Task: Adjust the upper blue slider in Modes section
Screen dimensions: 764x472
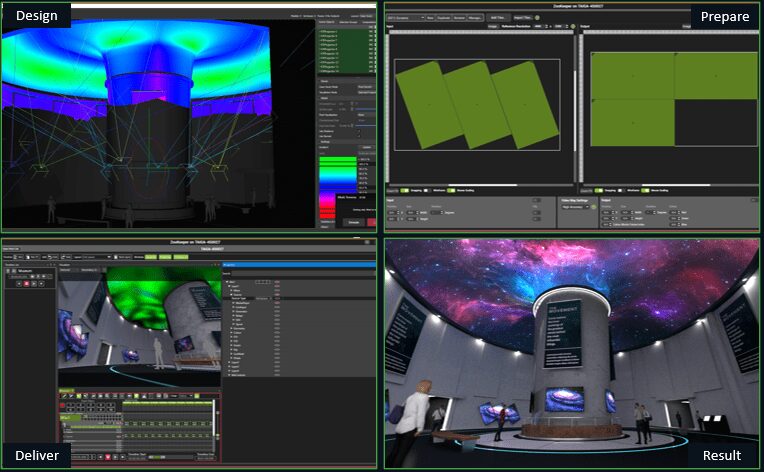Action: [x=364, y=109]
